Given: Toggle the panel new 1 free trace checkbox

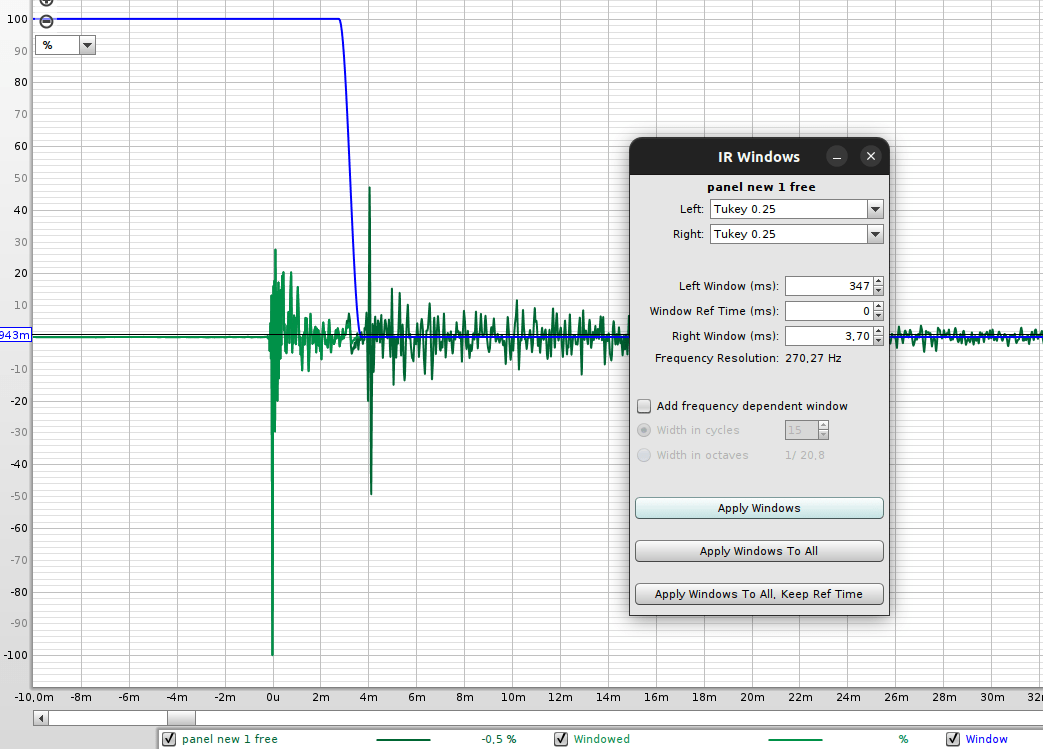Looking at the screenshot, I should (169, 739).
